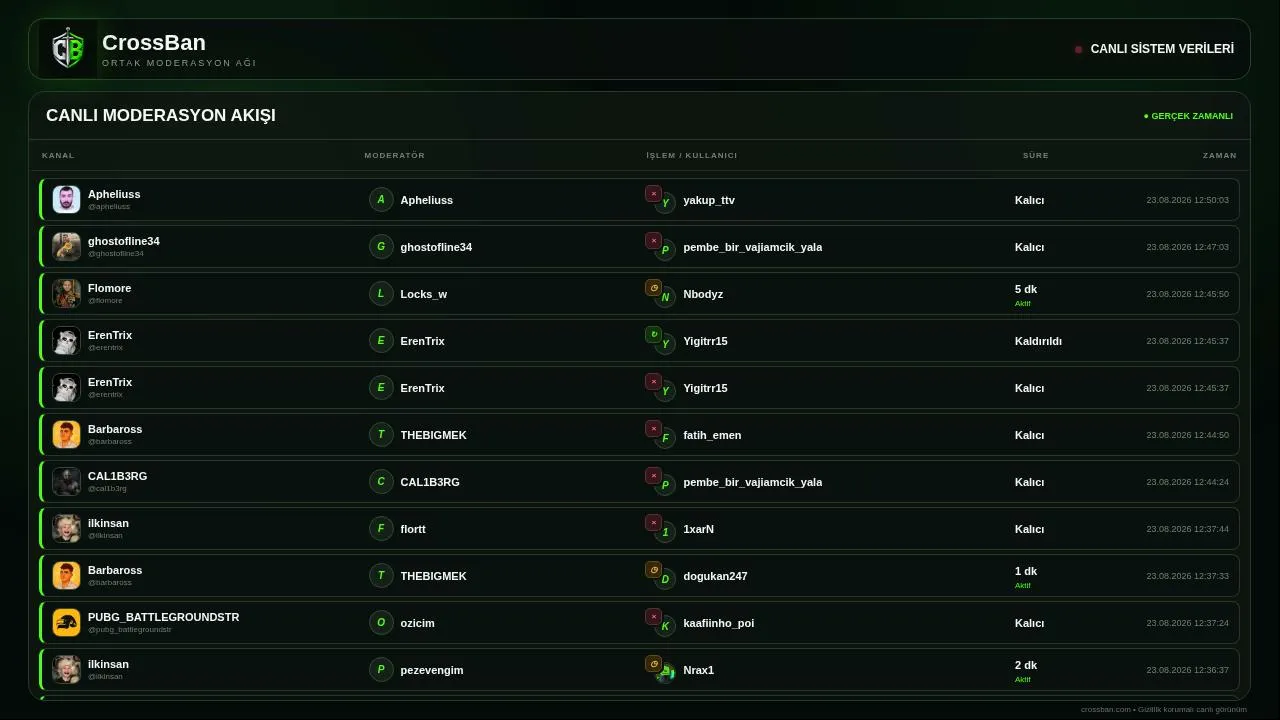Click the timeout icon beside dogukan247
This screenshot has width=1280, height=720.
[x=653, y=570]
